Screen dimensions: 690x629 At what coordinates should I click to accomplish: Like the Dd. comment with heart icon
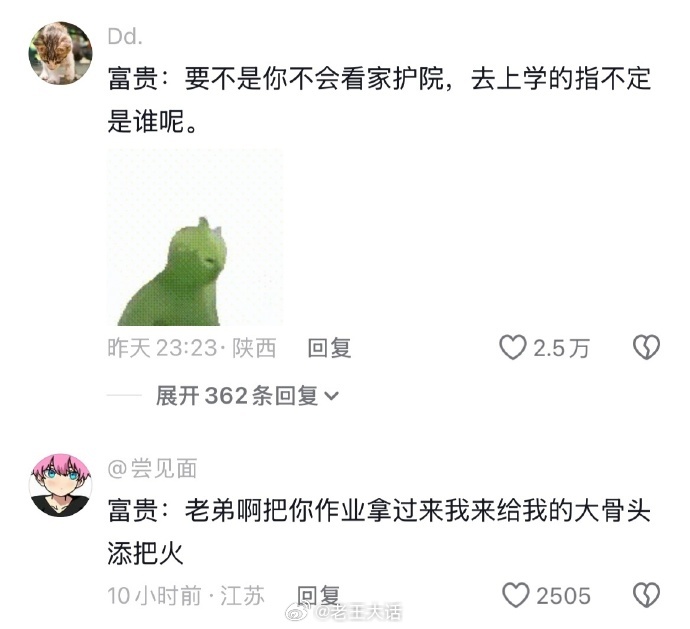click(x=513, y=347)
